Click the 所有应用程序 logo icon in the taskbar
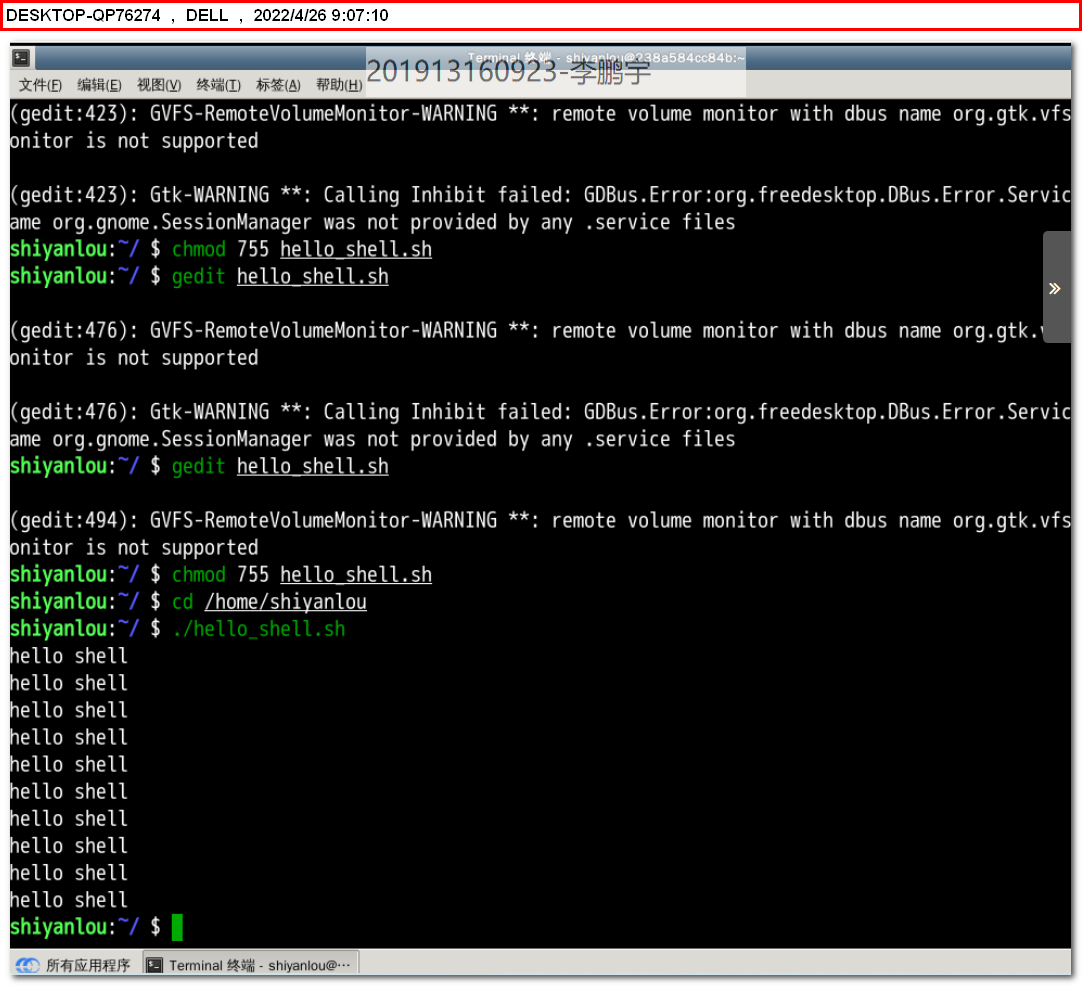1082x986 pixels. pos(28,965)
